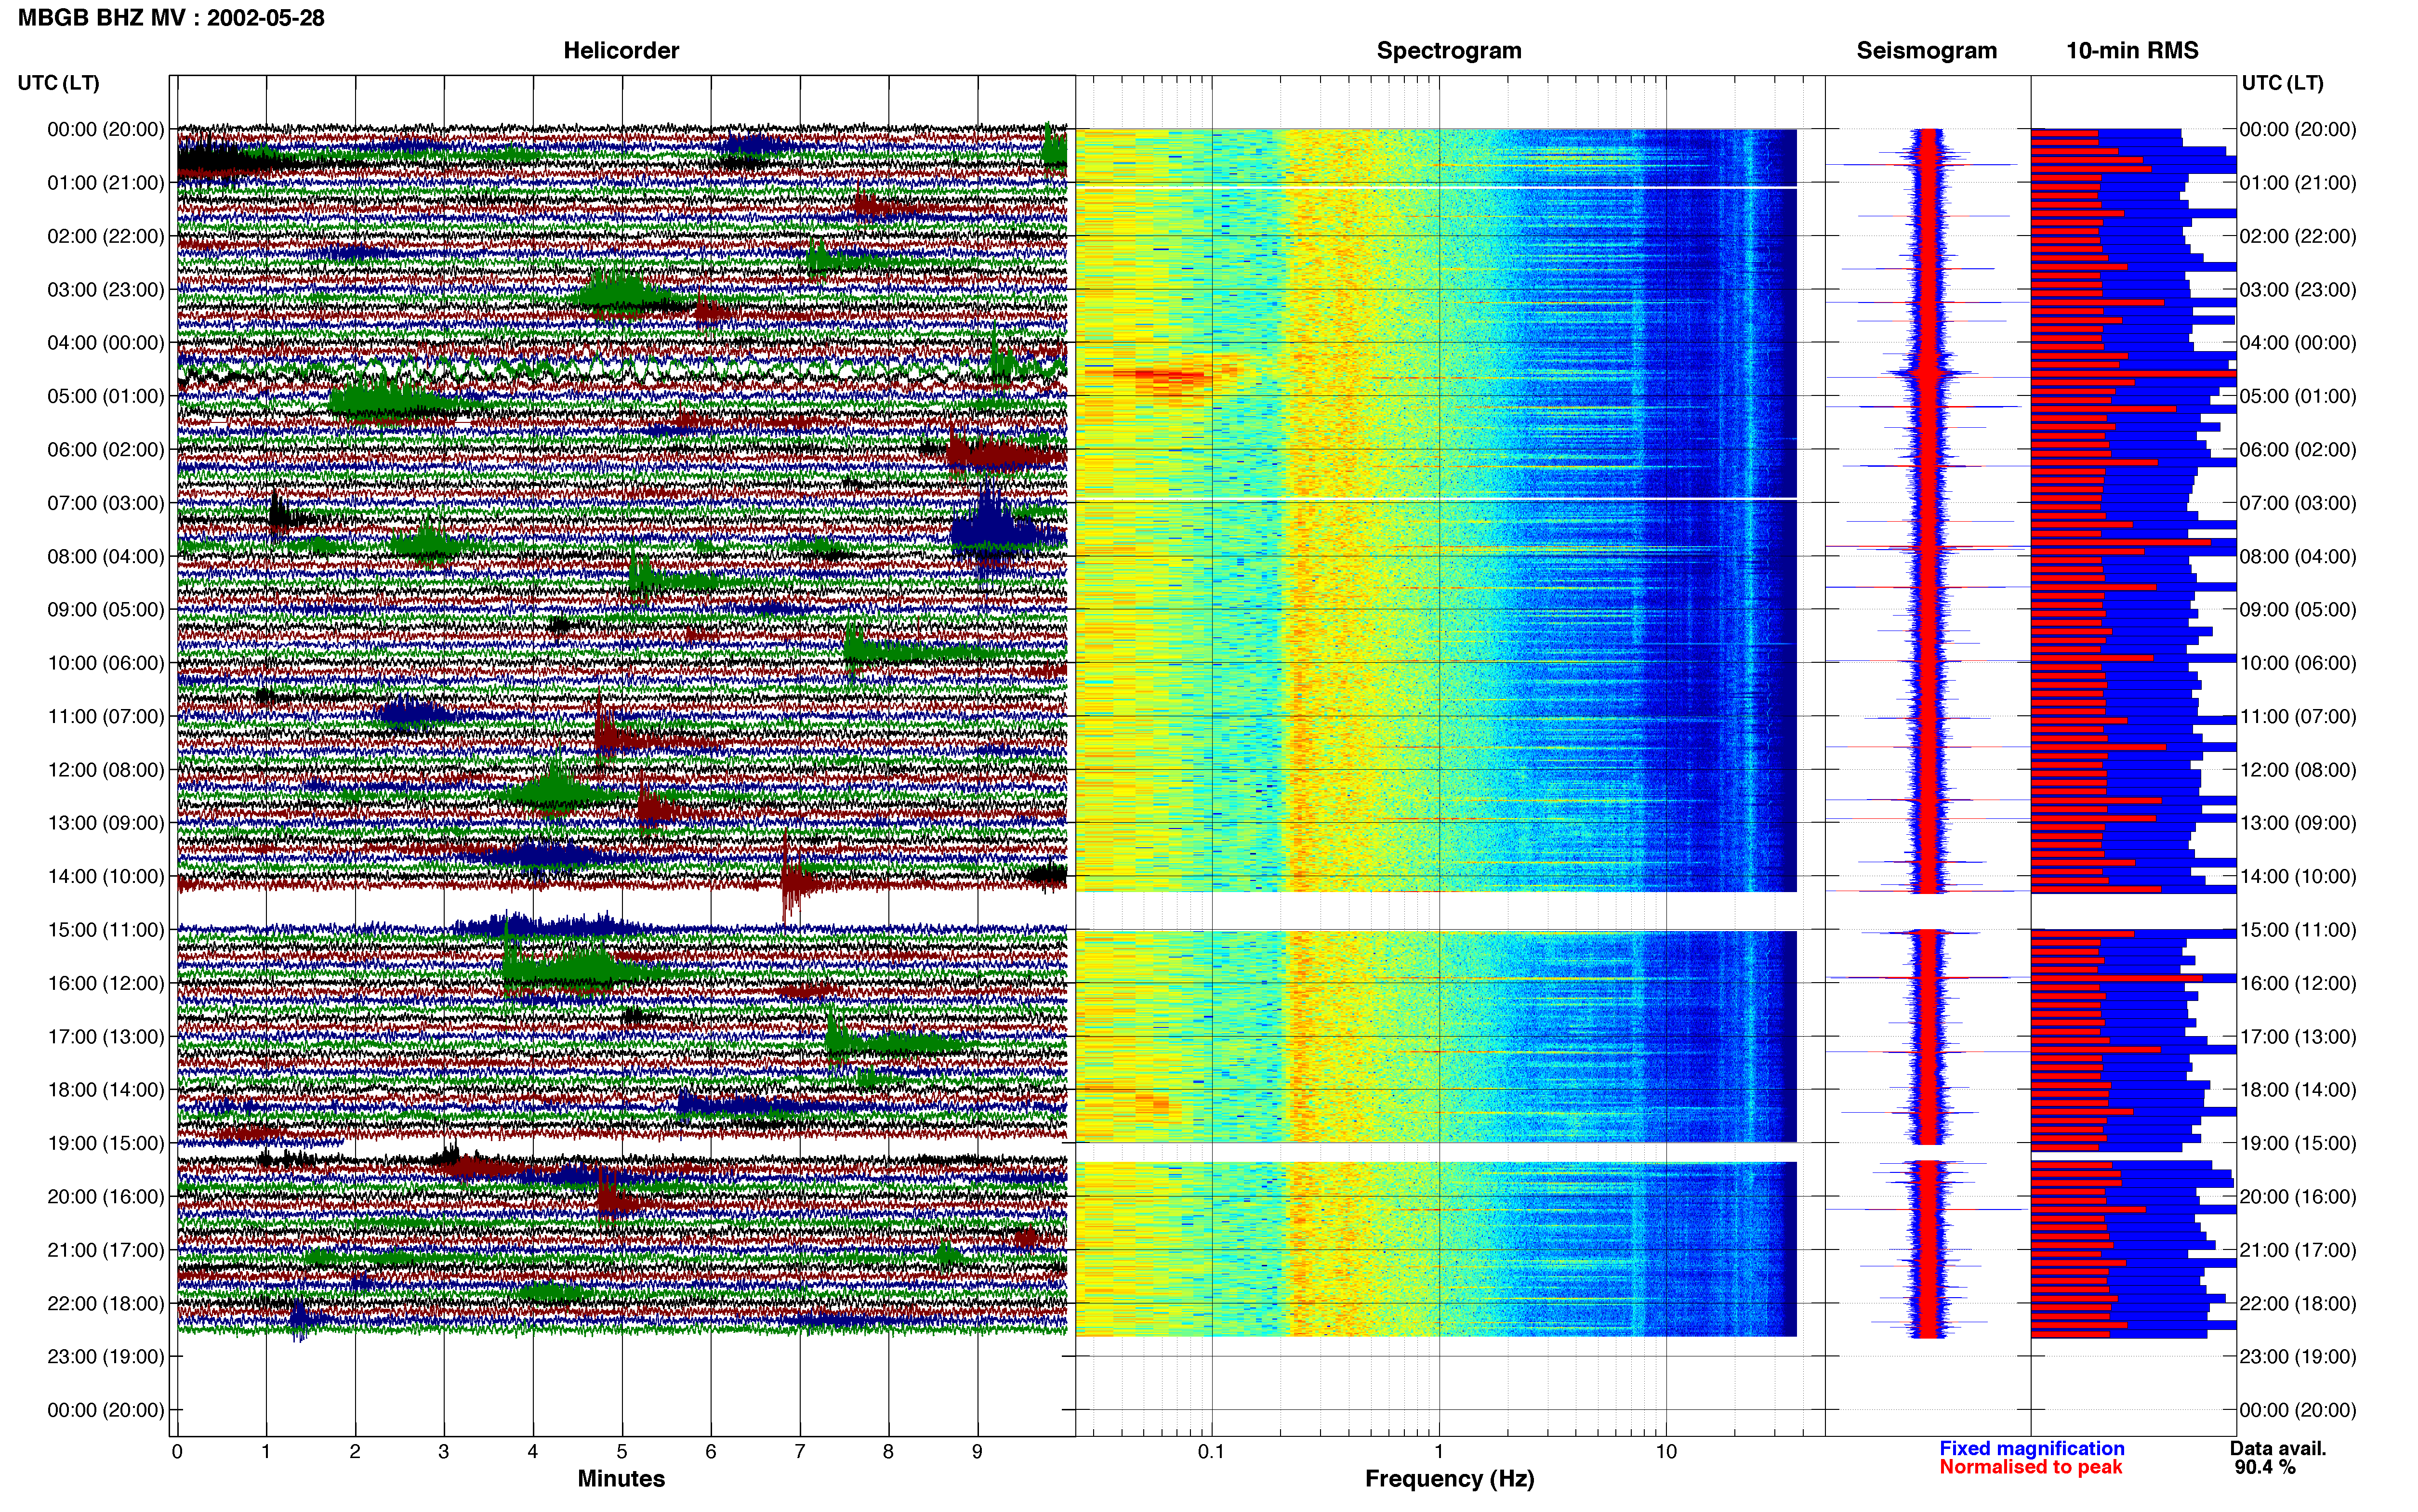
Task: Click the '10' frequency tick label
Action: point(1666,1452)
